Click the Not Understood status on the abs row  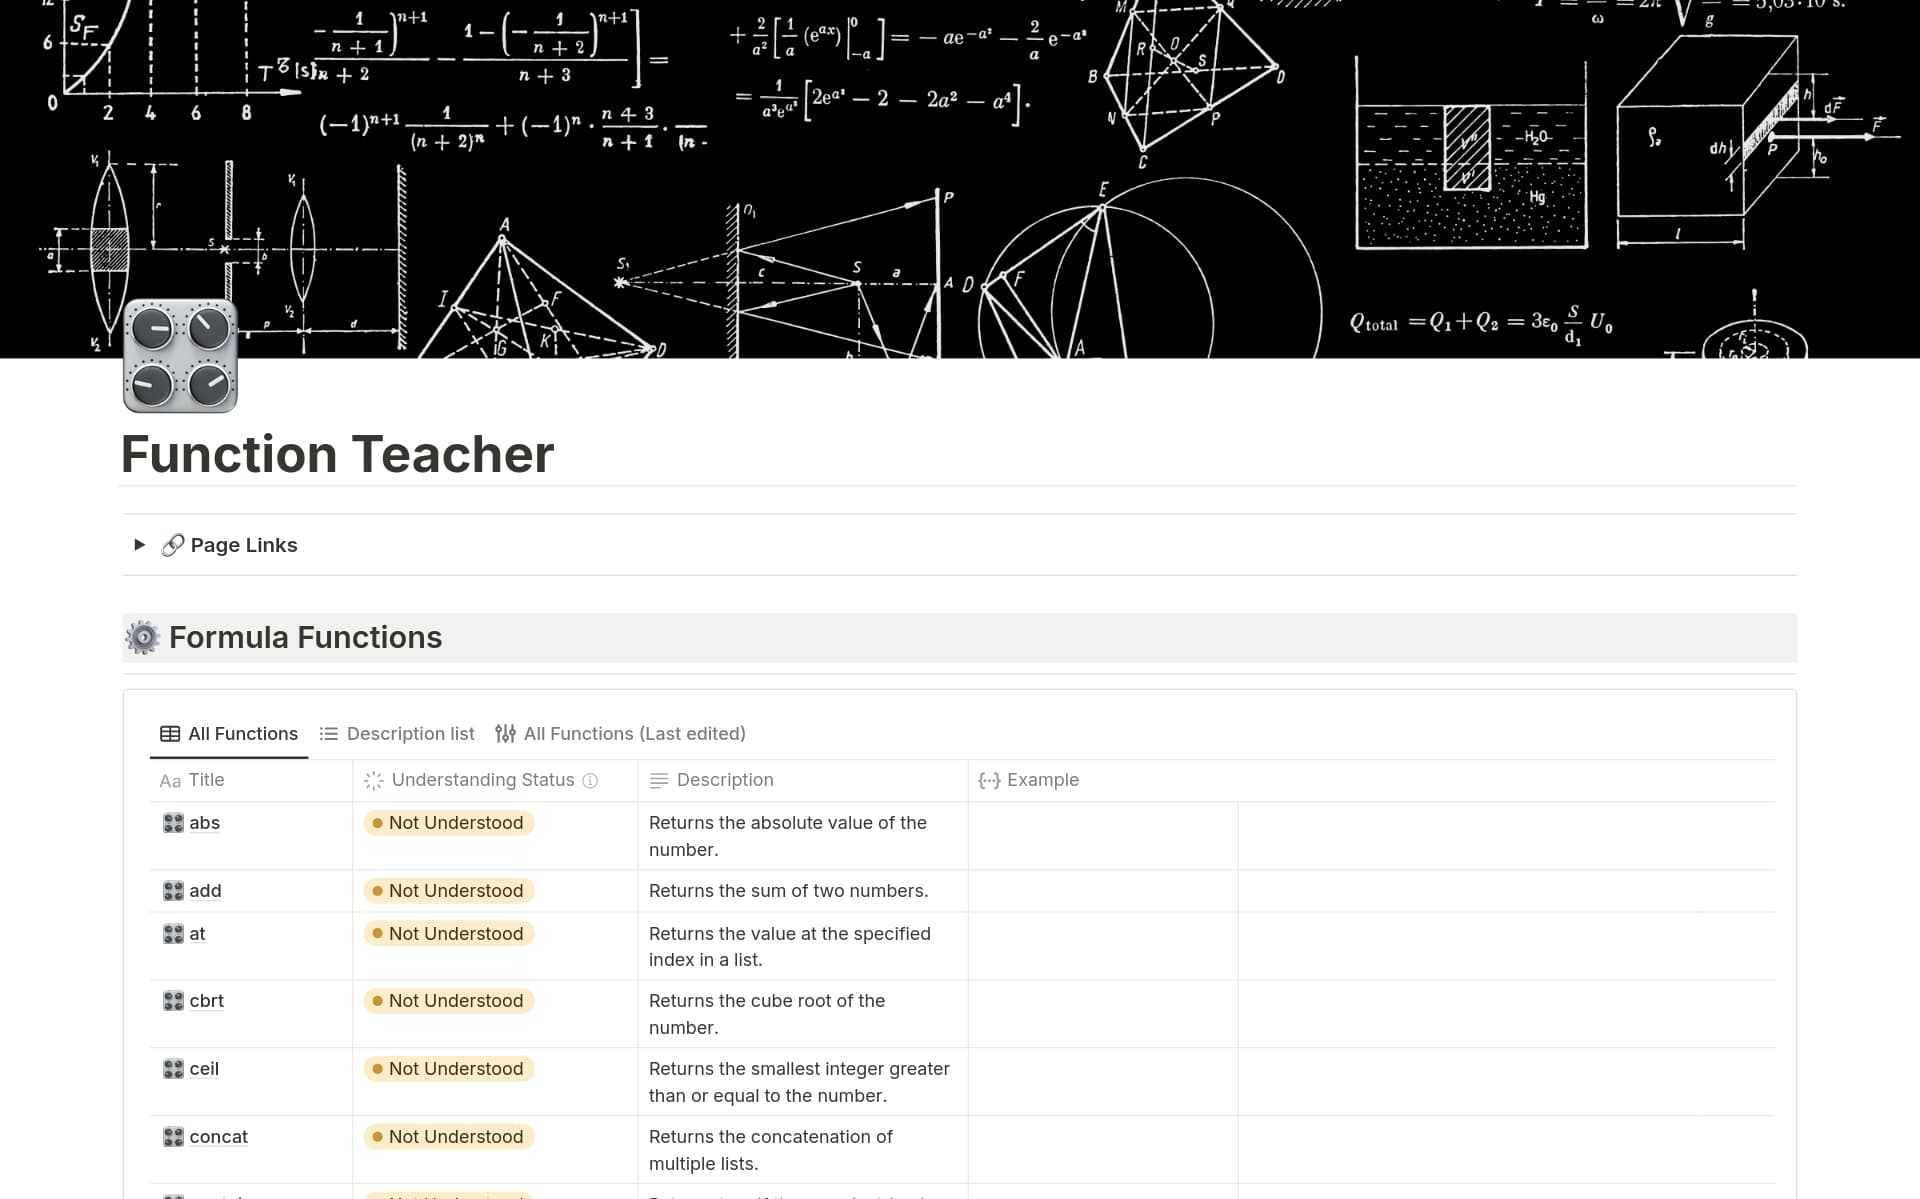448,822
